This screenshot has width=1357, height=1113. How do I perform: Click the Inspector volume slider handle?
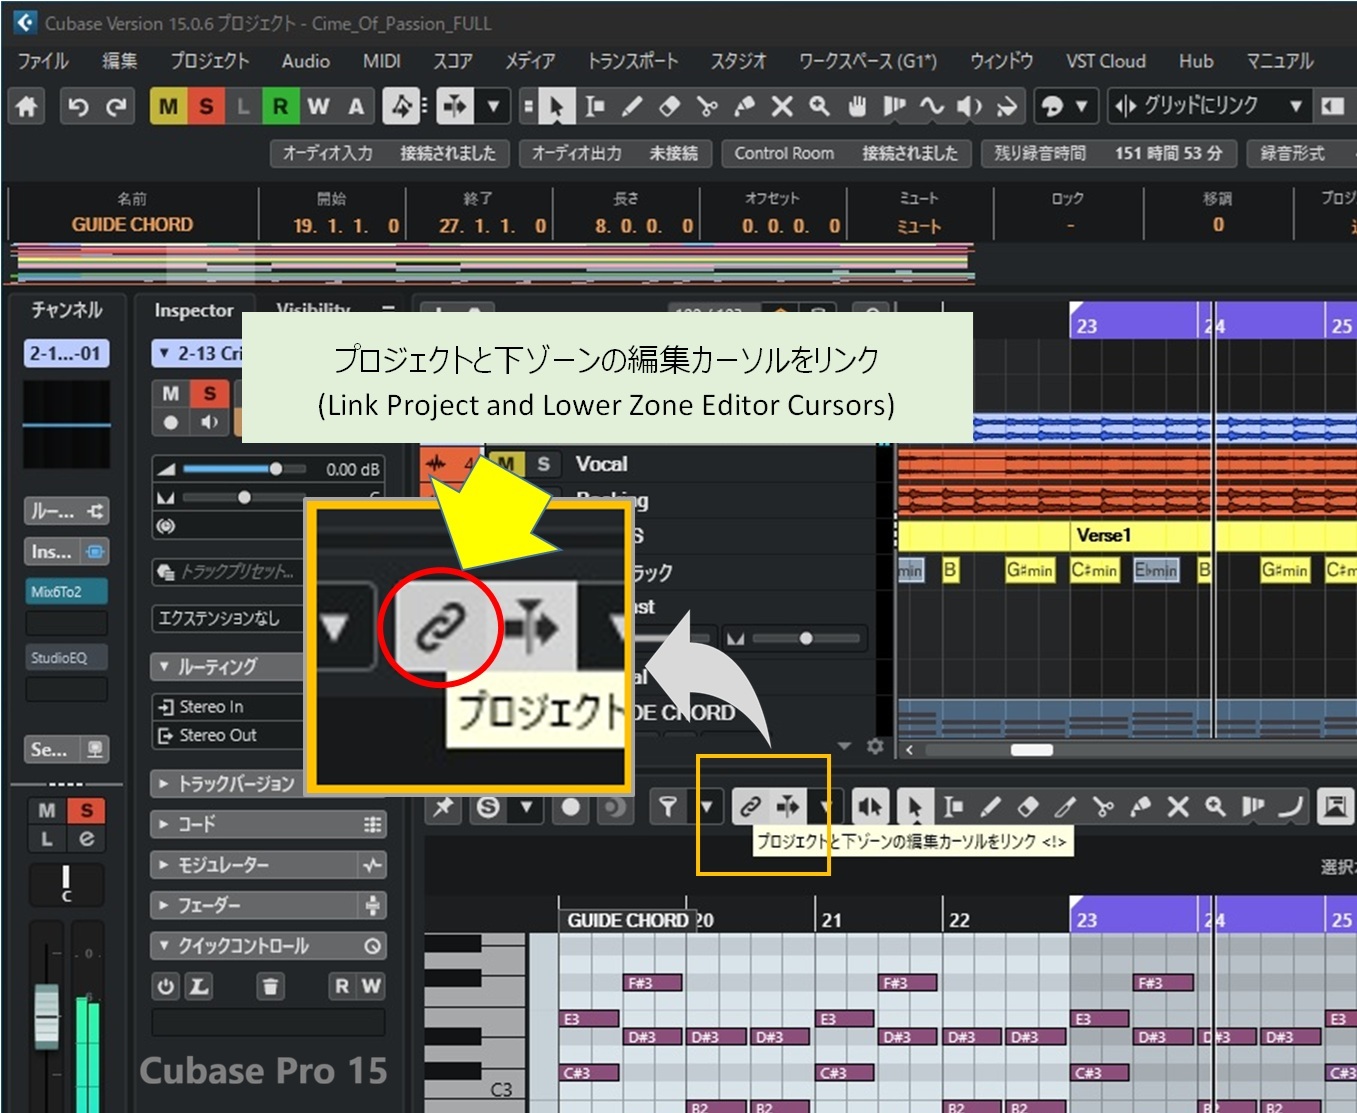click(x=275, y=468)
